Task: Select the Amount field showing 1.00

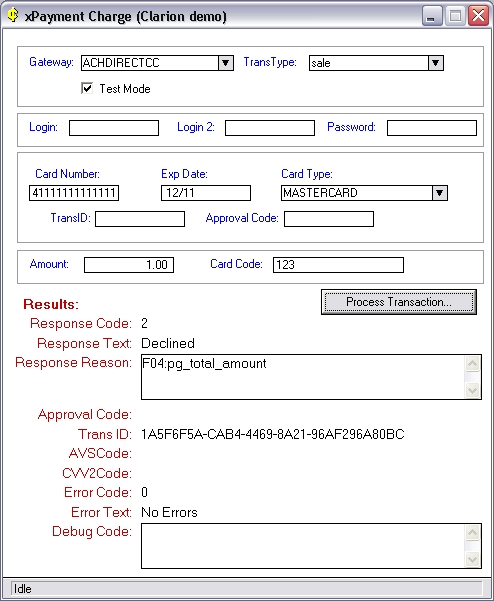Action: (129, 265)
